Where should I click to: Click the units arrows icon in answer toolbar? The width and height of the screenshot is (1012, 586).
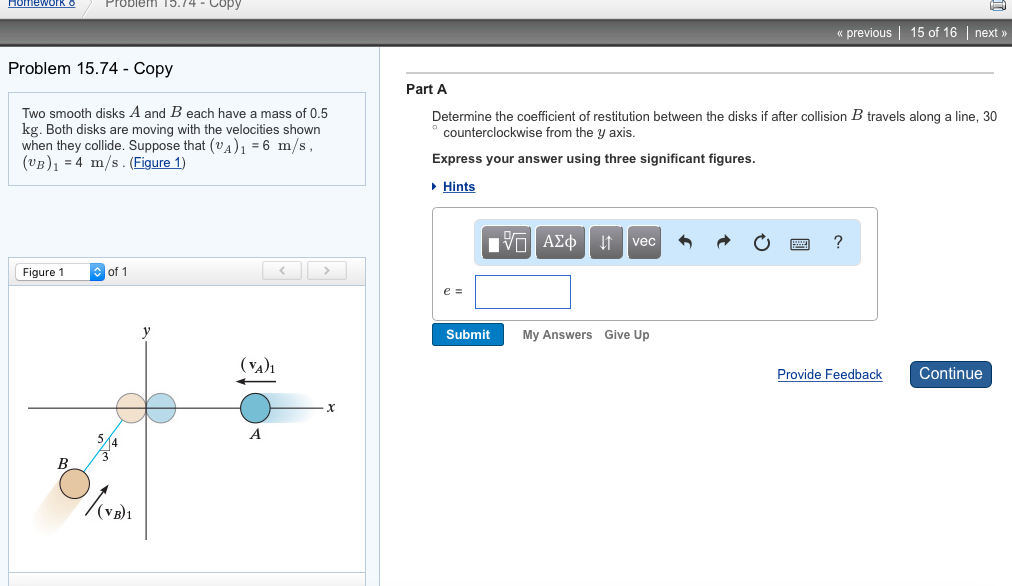[x=606, y=242]
